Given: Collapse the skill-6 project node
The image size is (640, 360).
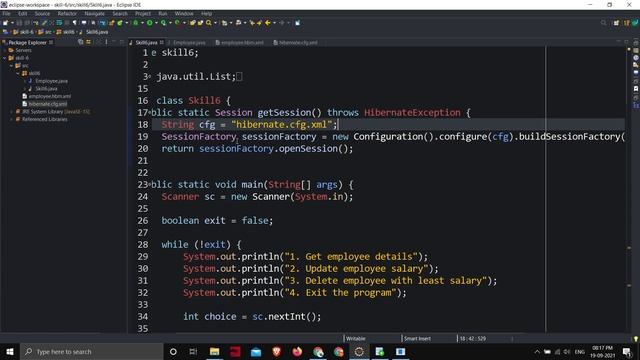Looking at the screenshot, I should [x=5, y=58].
